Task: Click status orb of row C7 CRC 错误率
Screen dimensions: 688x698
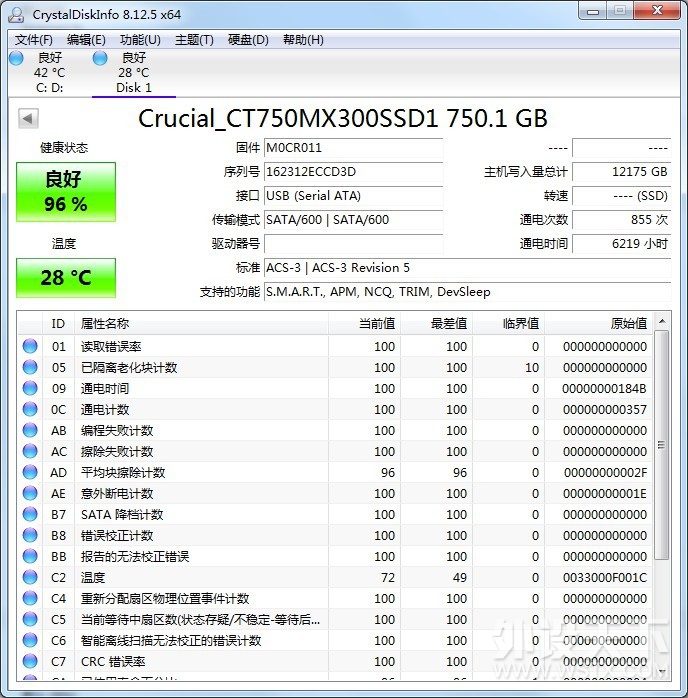Action: pyautogui.click(x=30, y=661)
